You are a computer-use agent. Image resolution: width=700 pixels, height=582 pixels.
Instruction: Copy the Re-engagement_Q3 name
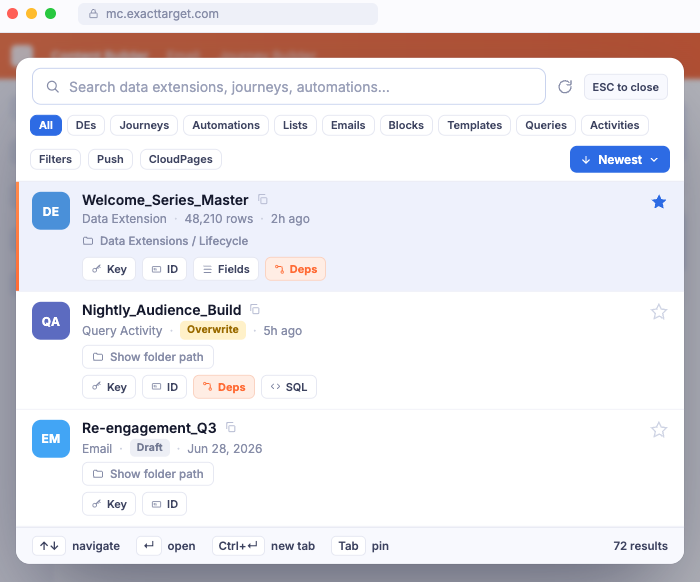click(230, 428)
